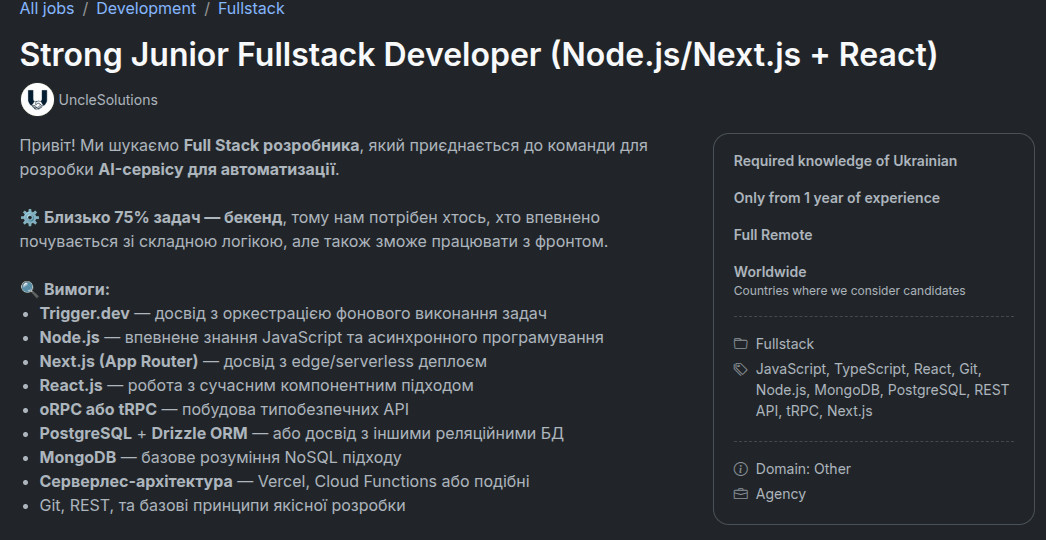Click the gear emoji before 'Близько 75% задач'
Screen dimensions: 1046x540
point(29,218)
